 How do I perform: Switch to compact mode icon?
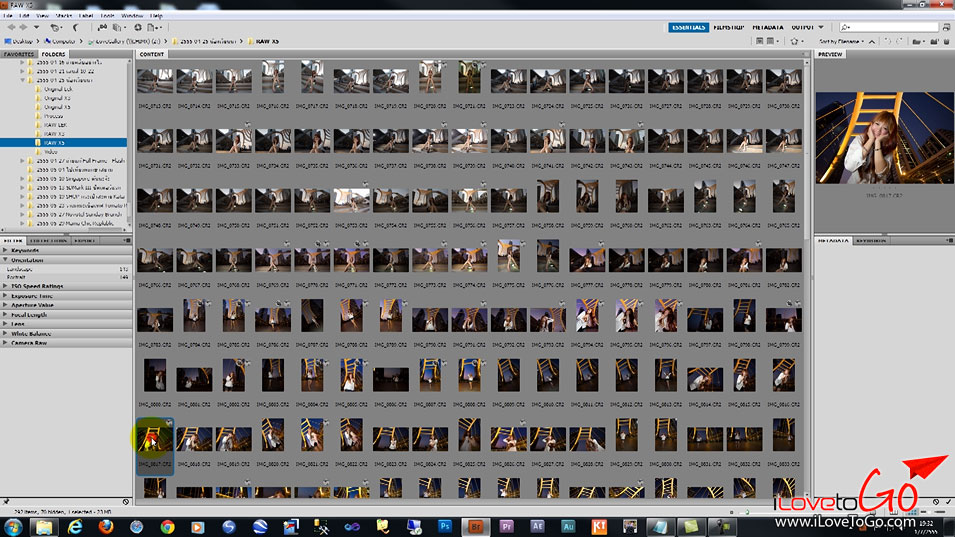(x=946, y=27)
